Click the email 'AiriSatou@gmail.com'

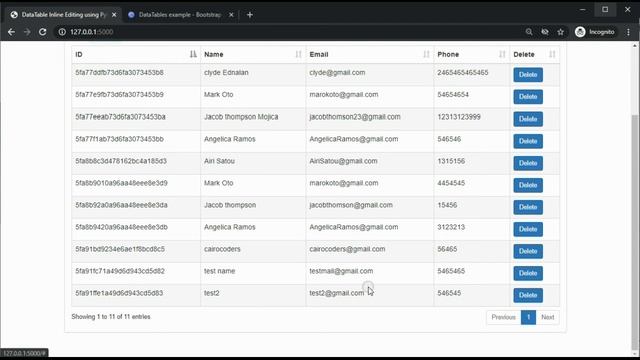coord(343,161)
